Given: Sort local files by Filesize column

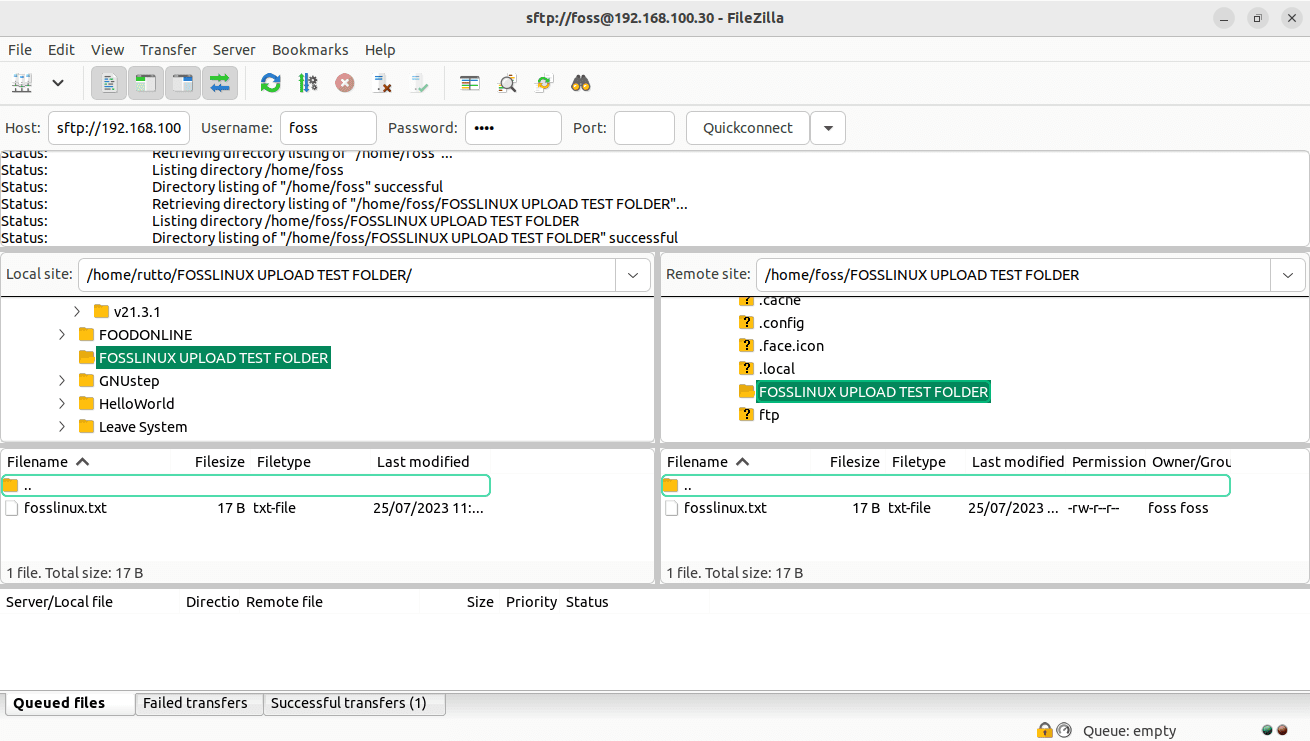Looking at the screenshot, I should [x=220, y=462].
